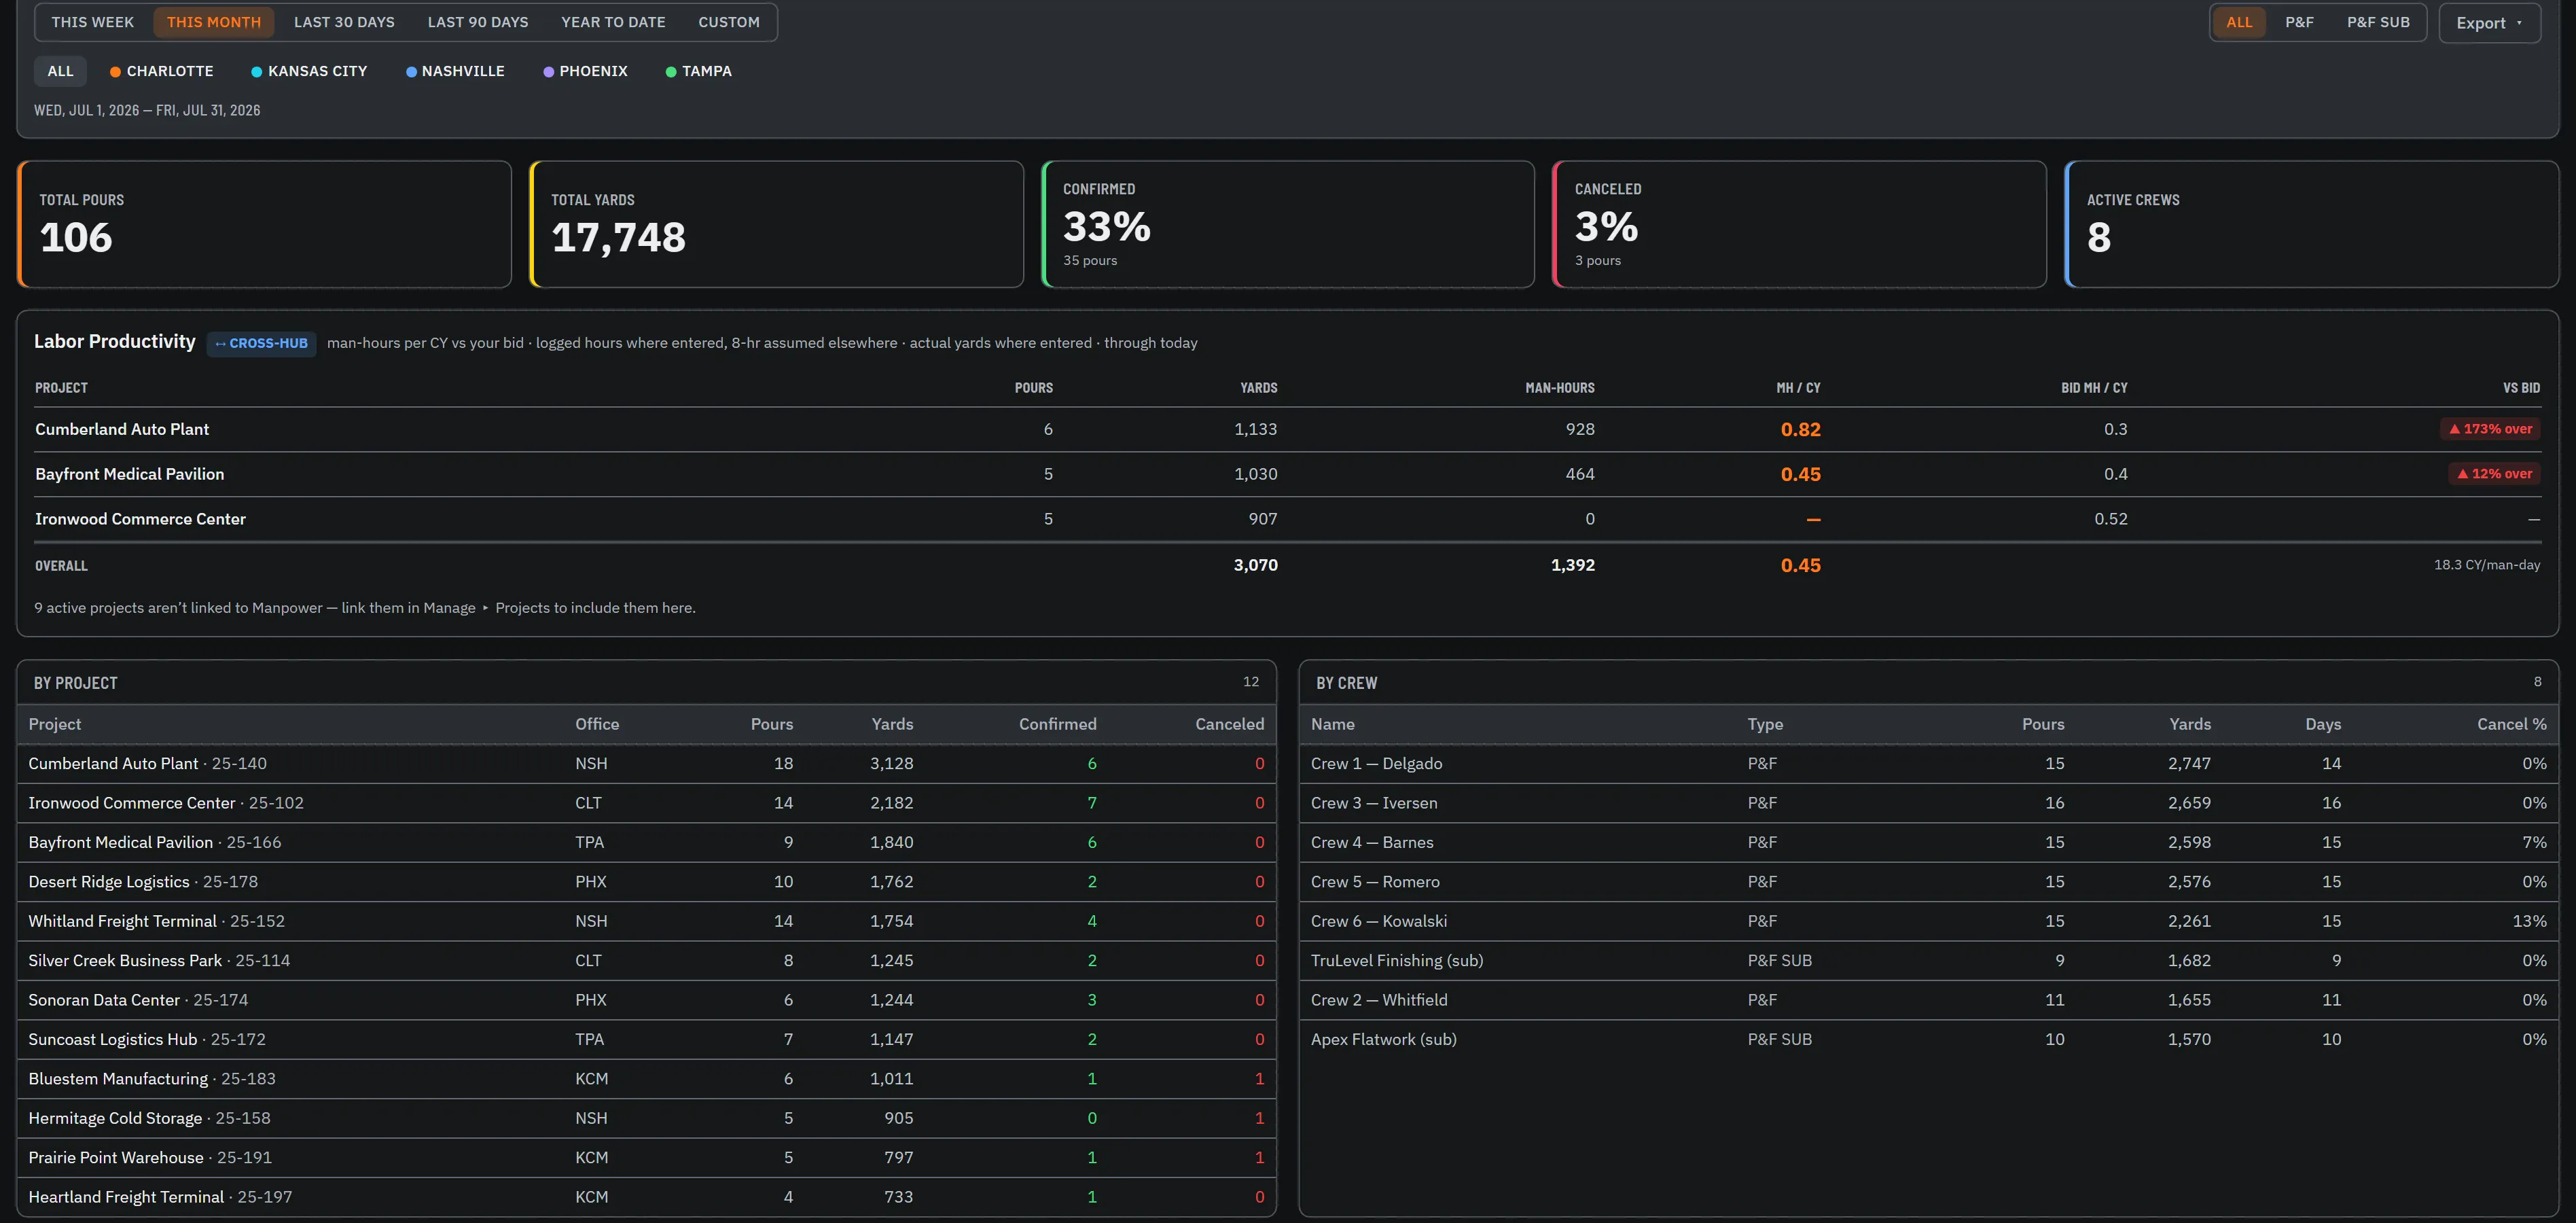Select Suncoast Logistics Hub 25-172 row

click(x=646, y=1039)
